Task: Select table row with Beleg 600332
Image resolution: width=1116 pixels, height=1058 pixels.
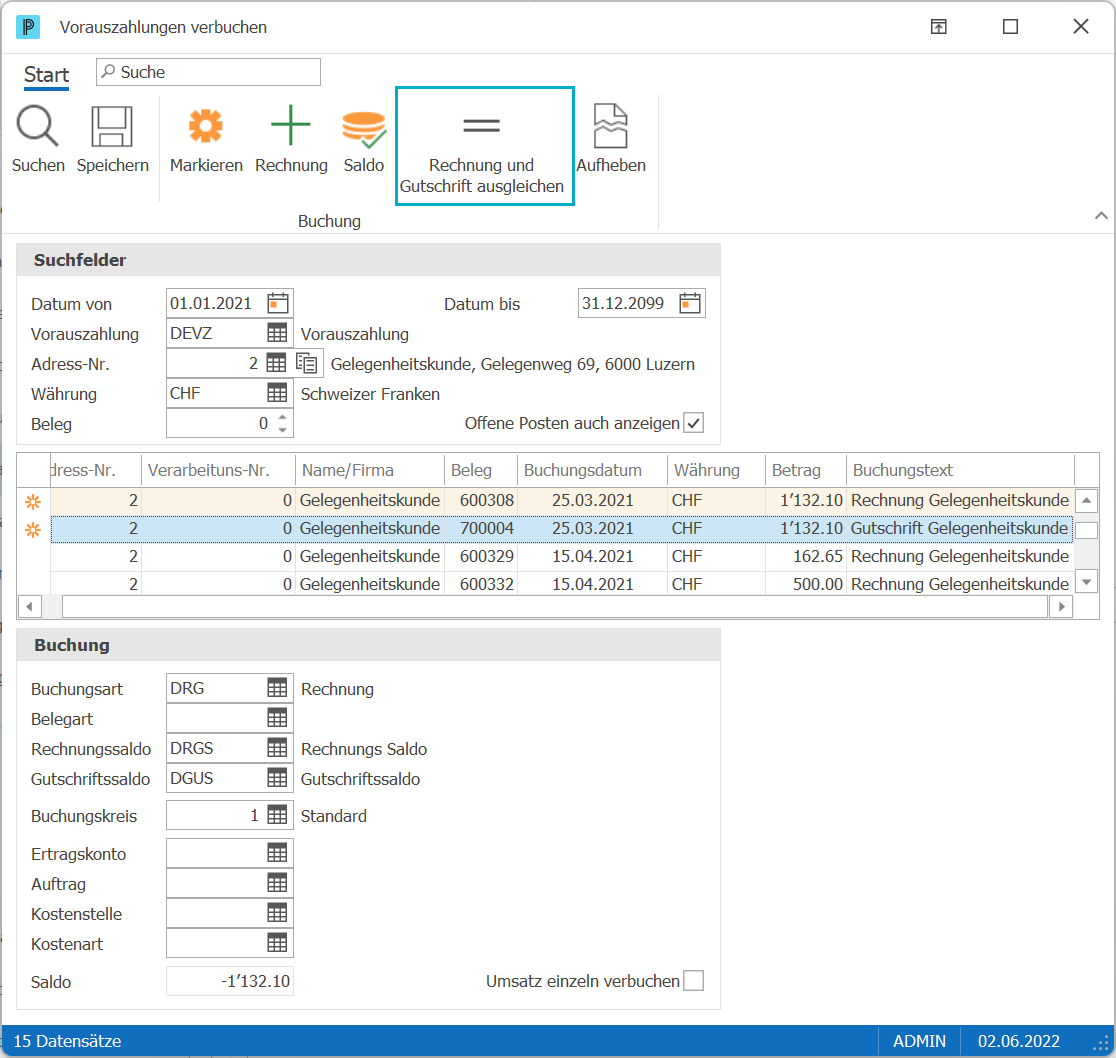Action: pyautogui.click(x=562, y=584)
